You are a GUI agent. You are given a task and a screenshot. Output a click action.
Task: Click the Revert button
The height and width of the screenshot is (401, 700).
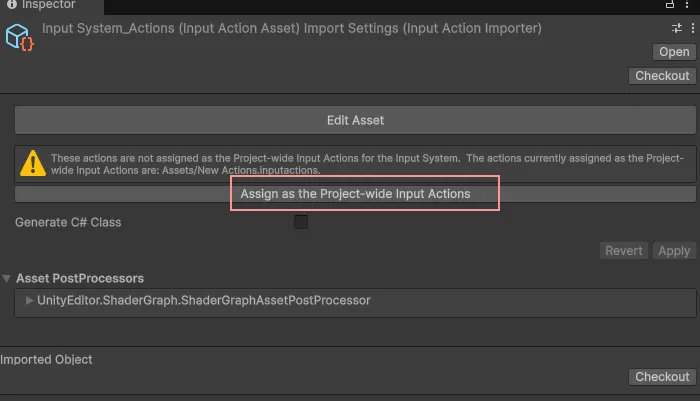[x=624, y=251]
